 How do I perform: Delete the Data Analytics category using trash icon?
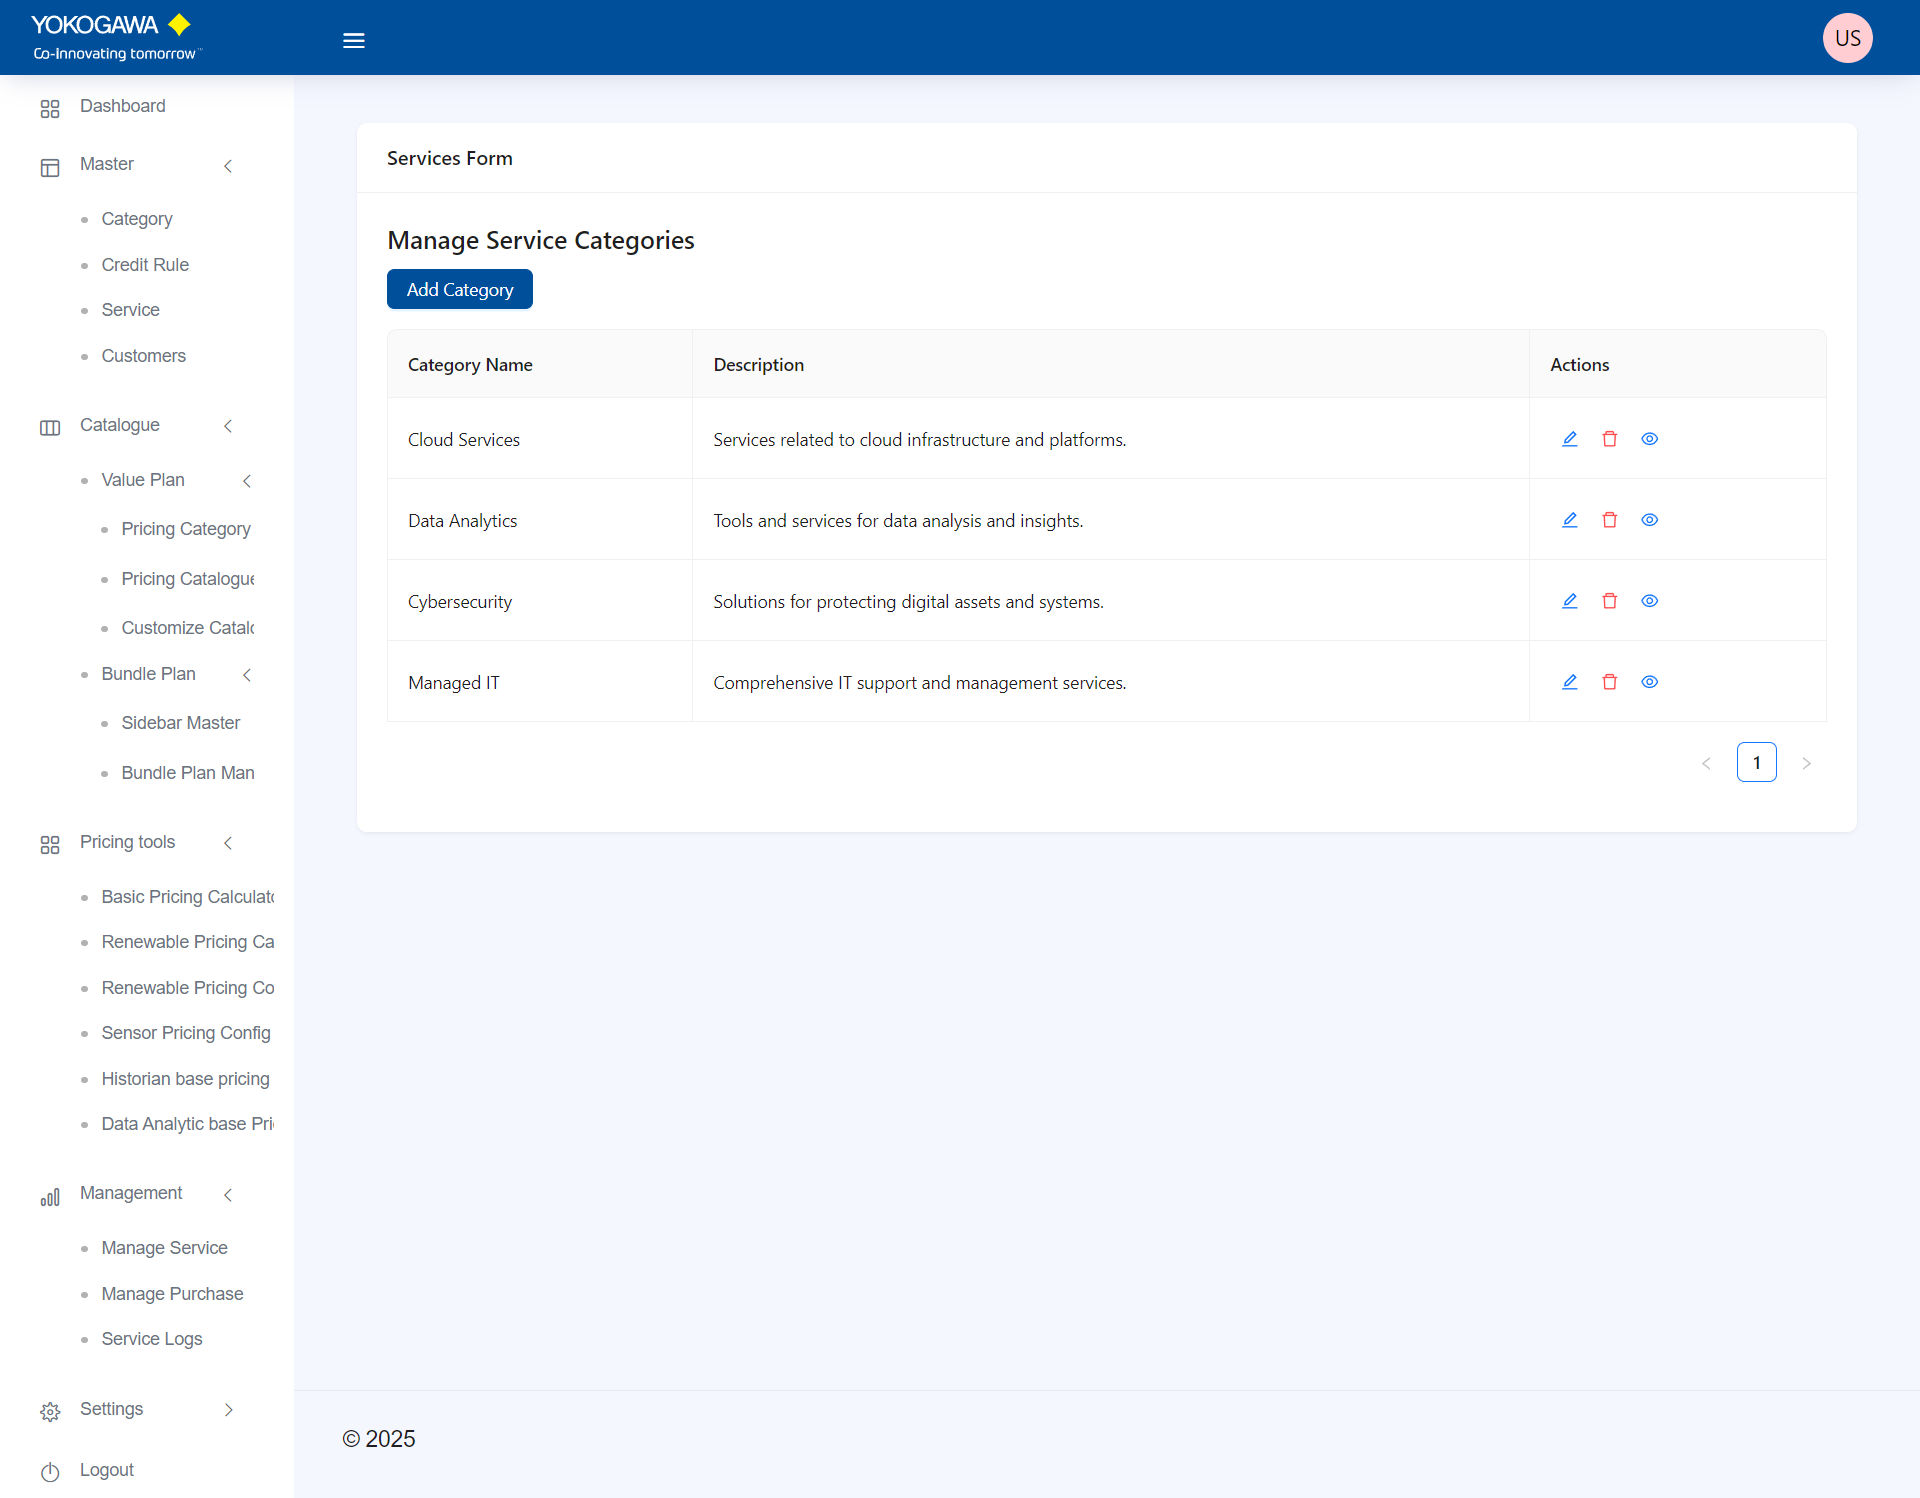[1609, 520]
